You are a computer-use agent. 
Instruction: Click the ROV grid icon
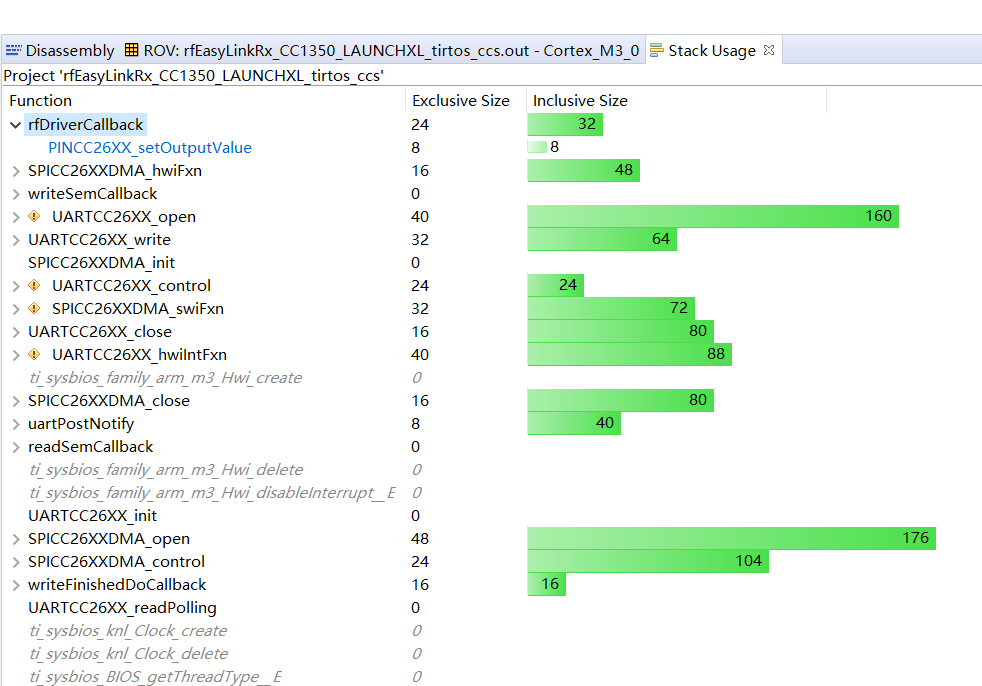pyautogui.click(x=132, y=49)
